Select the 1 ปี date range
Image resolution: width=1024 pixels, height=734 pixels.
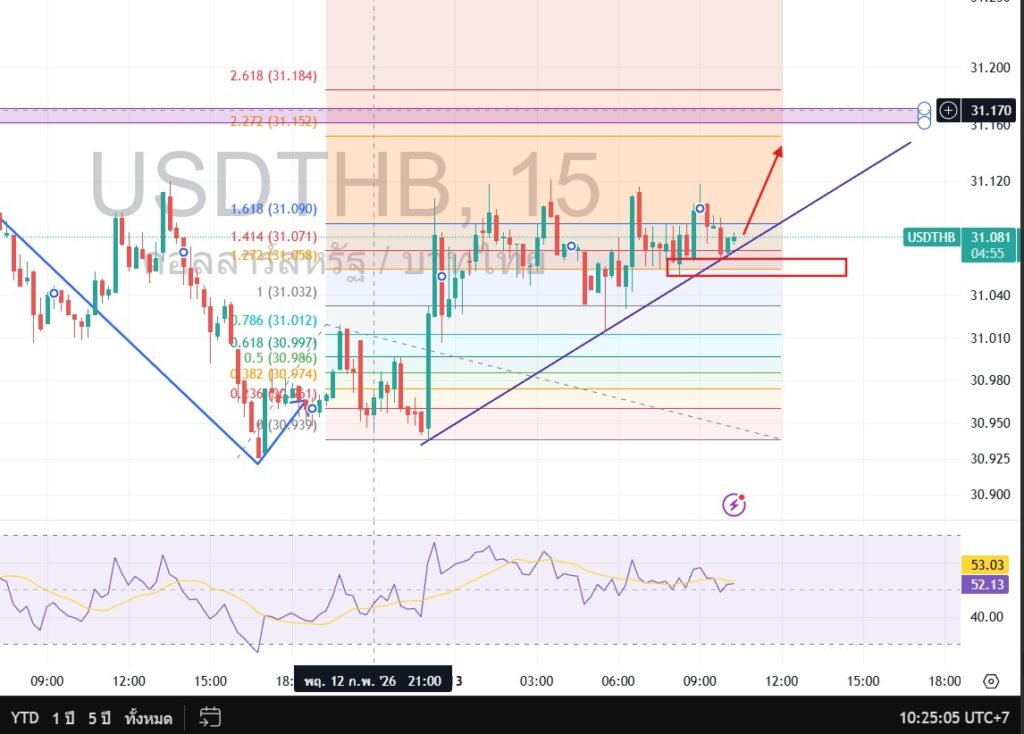[x=65, y=717]
